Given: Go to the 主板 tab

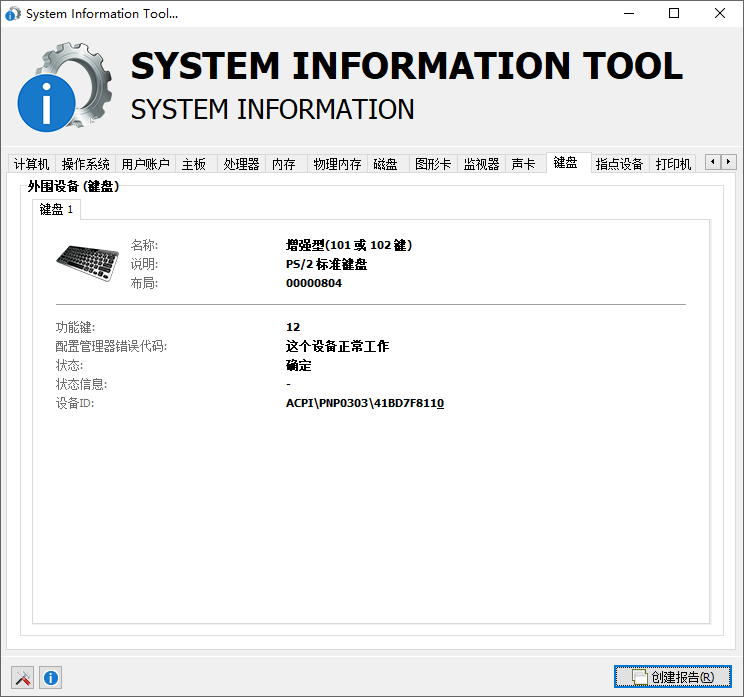Looking at the screenshot, I should (194, 164).
